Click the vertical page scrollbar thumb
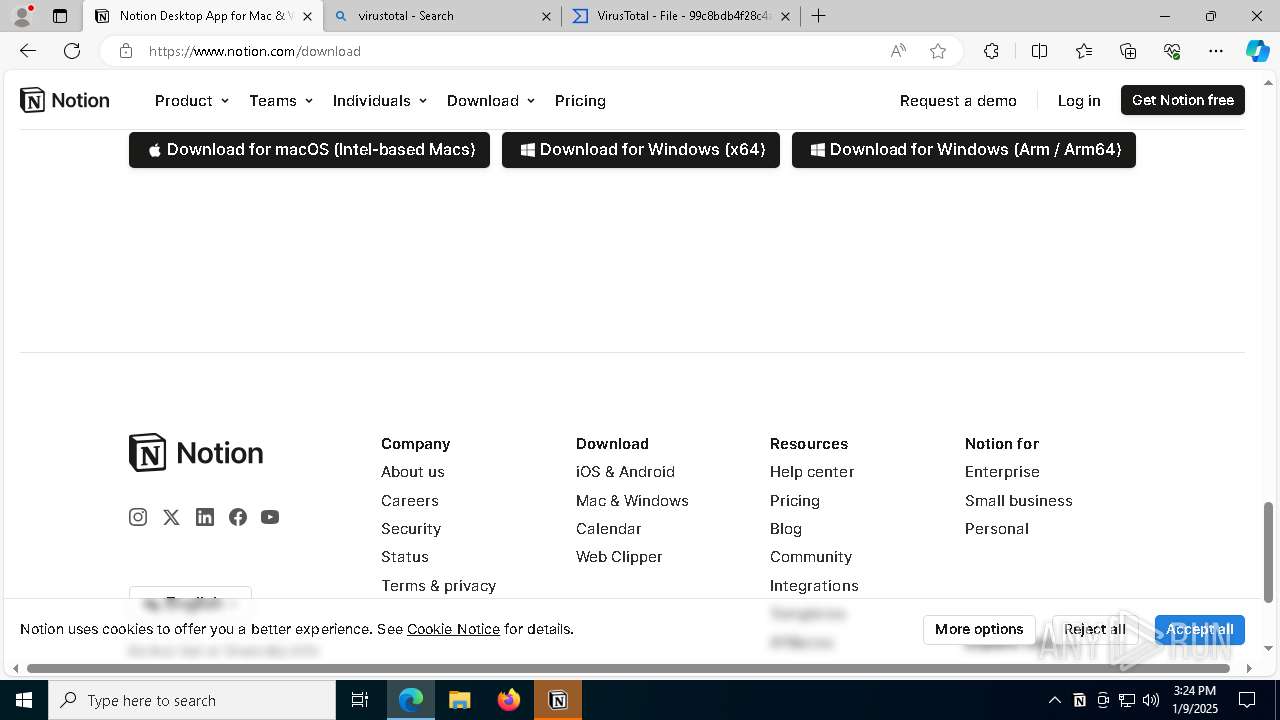The height and width of the screenshot is (720, 1280). 1269,552
